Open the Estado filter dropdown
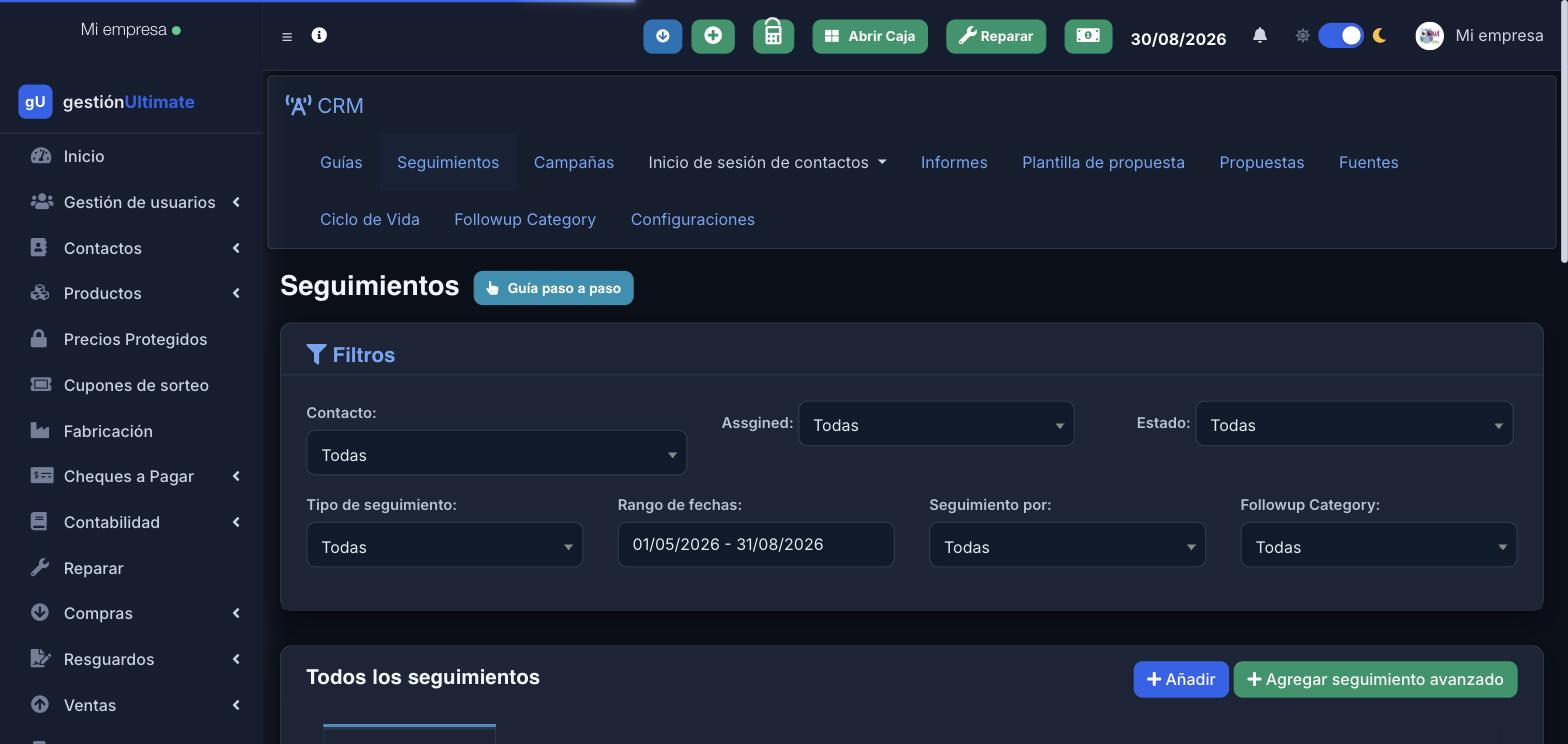The image size is (1568, 744). pyautogui.click(x=1354, y=424)
